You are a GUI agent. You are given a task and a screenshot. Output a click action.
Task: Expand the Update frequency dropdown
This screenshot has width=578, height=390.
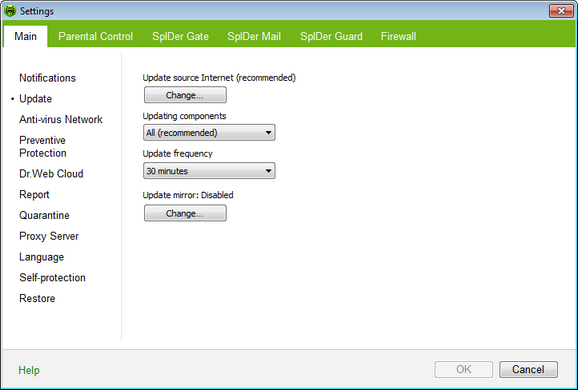click(x=209, y=171)
